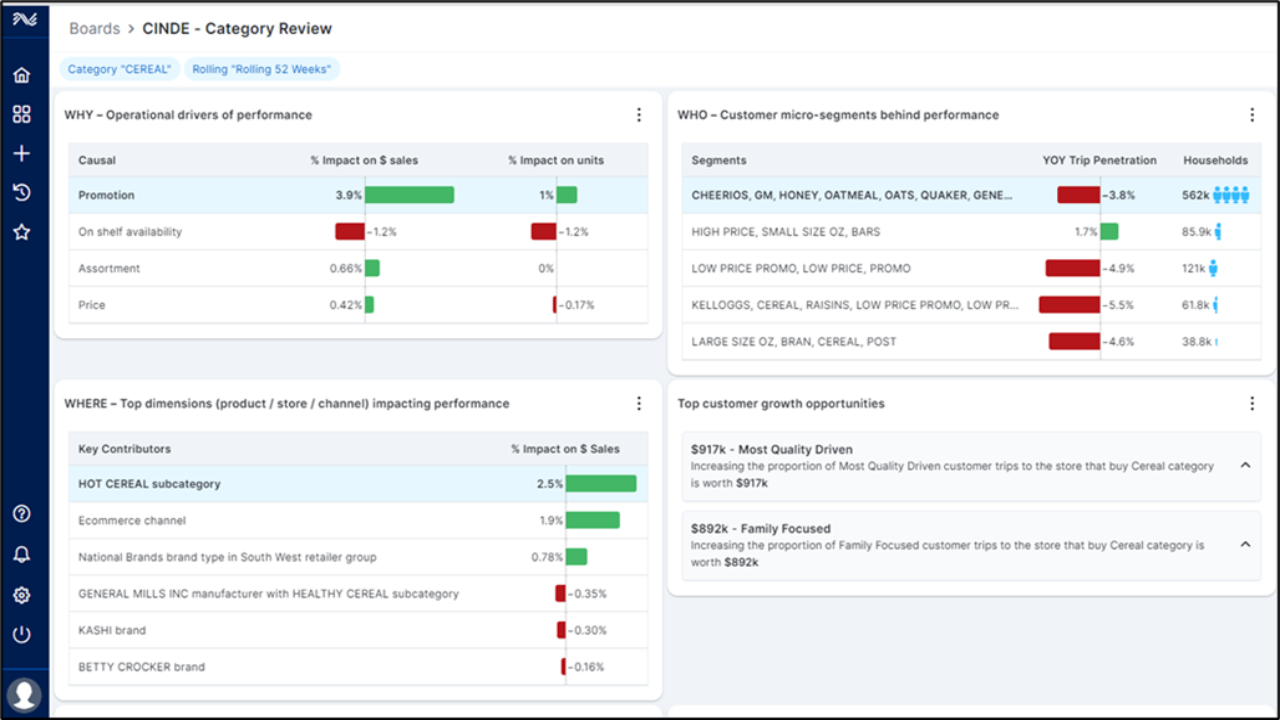Open the boards grid icon in sidebar
The image size is (1280, 720).
pyautogui.click(x=21, y=114)
